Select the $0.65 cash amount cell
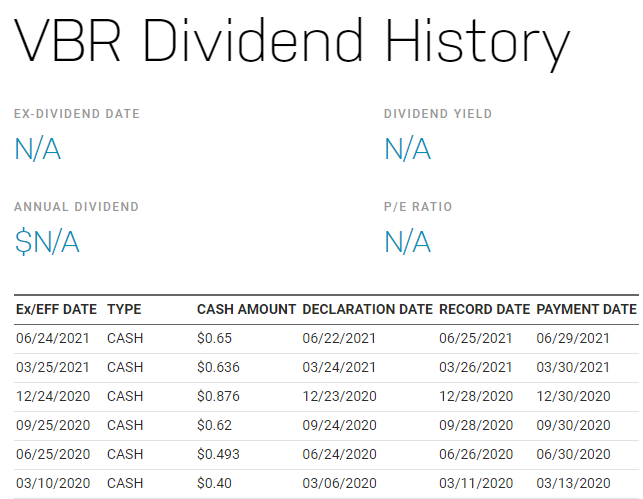643x499 pixels. coord(214,338)
